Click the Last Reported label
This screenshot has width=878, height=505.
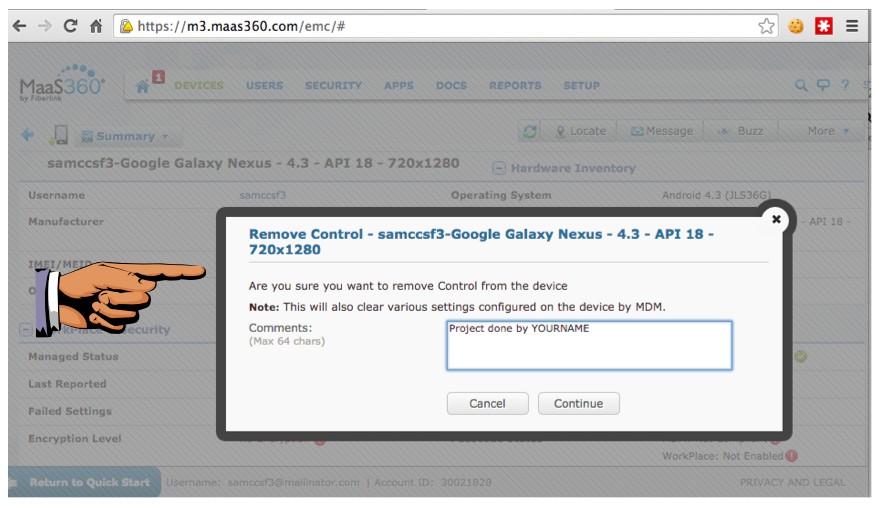click(x=67, y=384)
